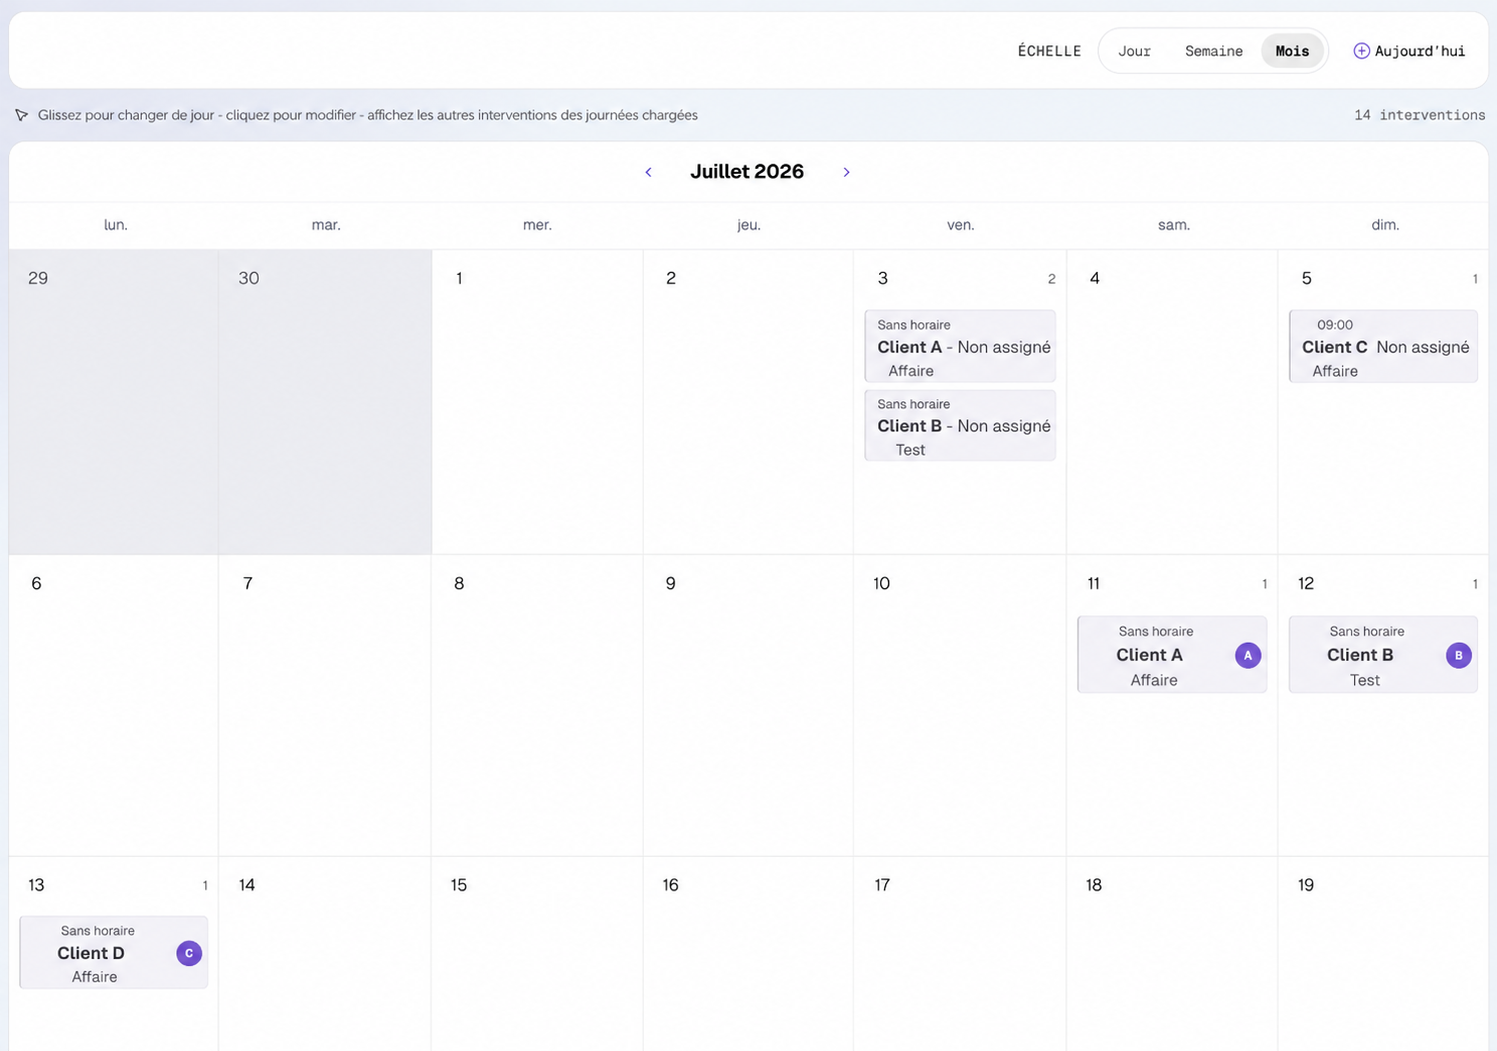Image resolution: width=1497 pixels, height=1051 pixels.
Task: Select day number 2 cell
Action: click(x=748, y=402)
